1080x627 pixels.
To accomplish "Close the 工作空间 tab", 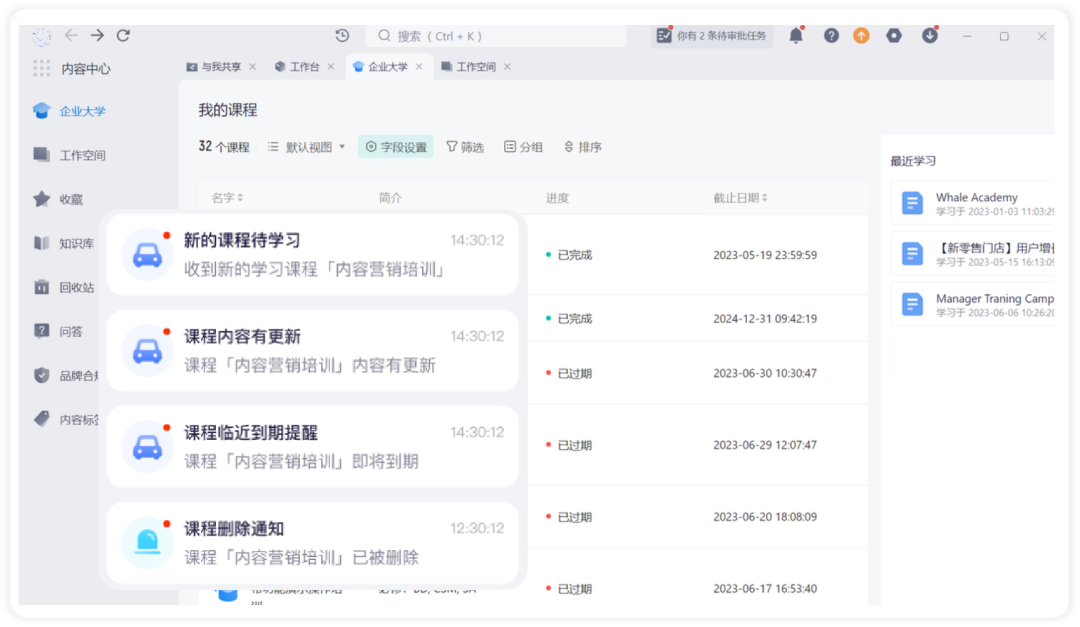I will [x=508, y=67].
